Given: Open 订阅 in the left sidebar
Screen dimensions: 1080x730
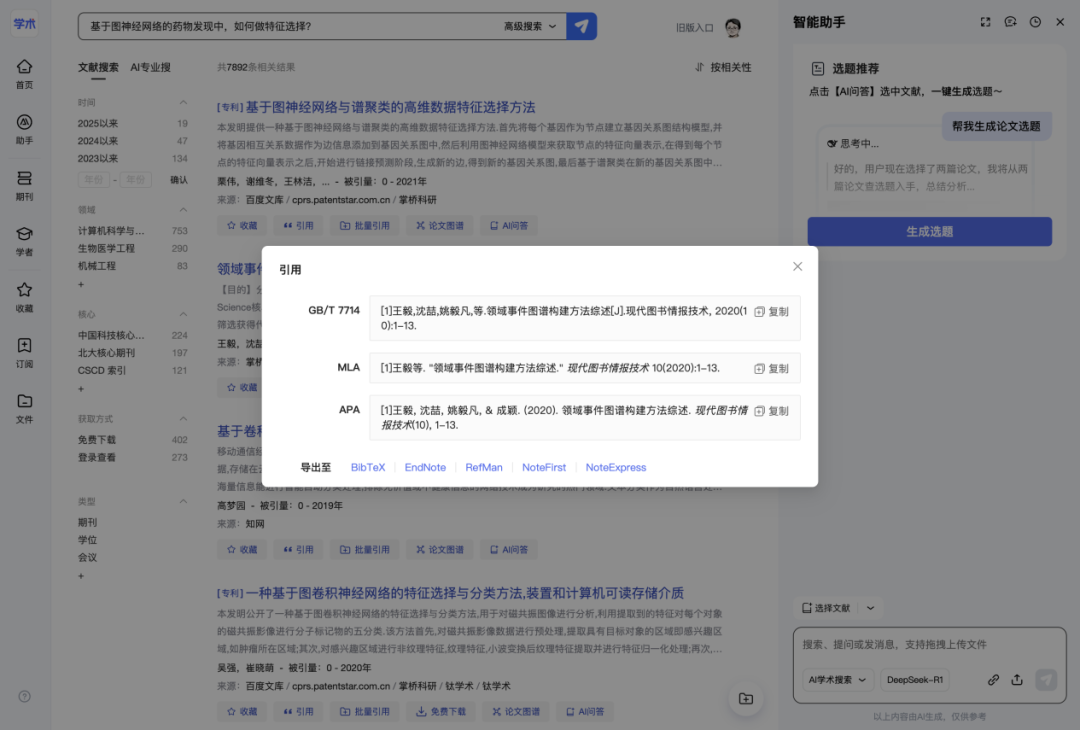Looking at the screenshot, I should click(x=24, y=353).
